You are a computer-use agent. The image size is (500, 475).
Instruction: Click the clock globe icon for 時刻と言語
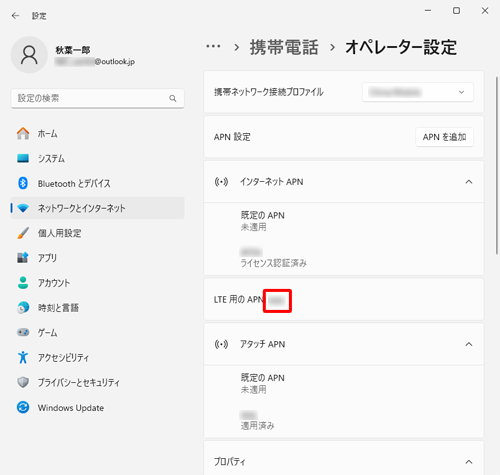pyautogui.click(x=23, y=307)
